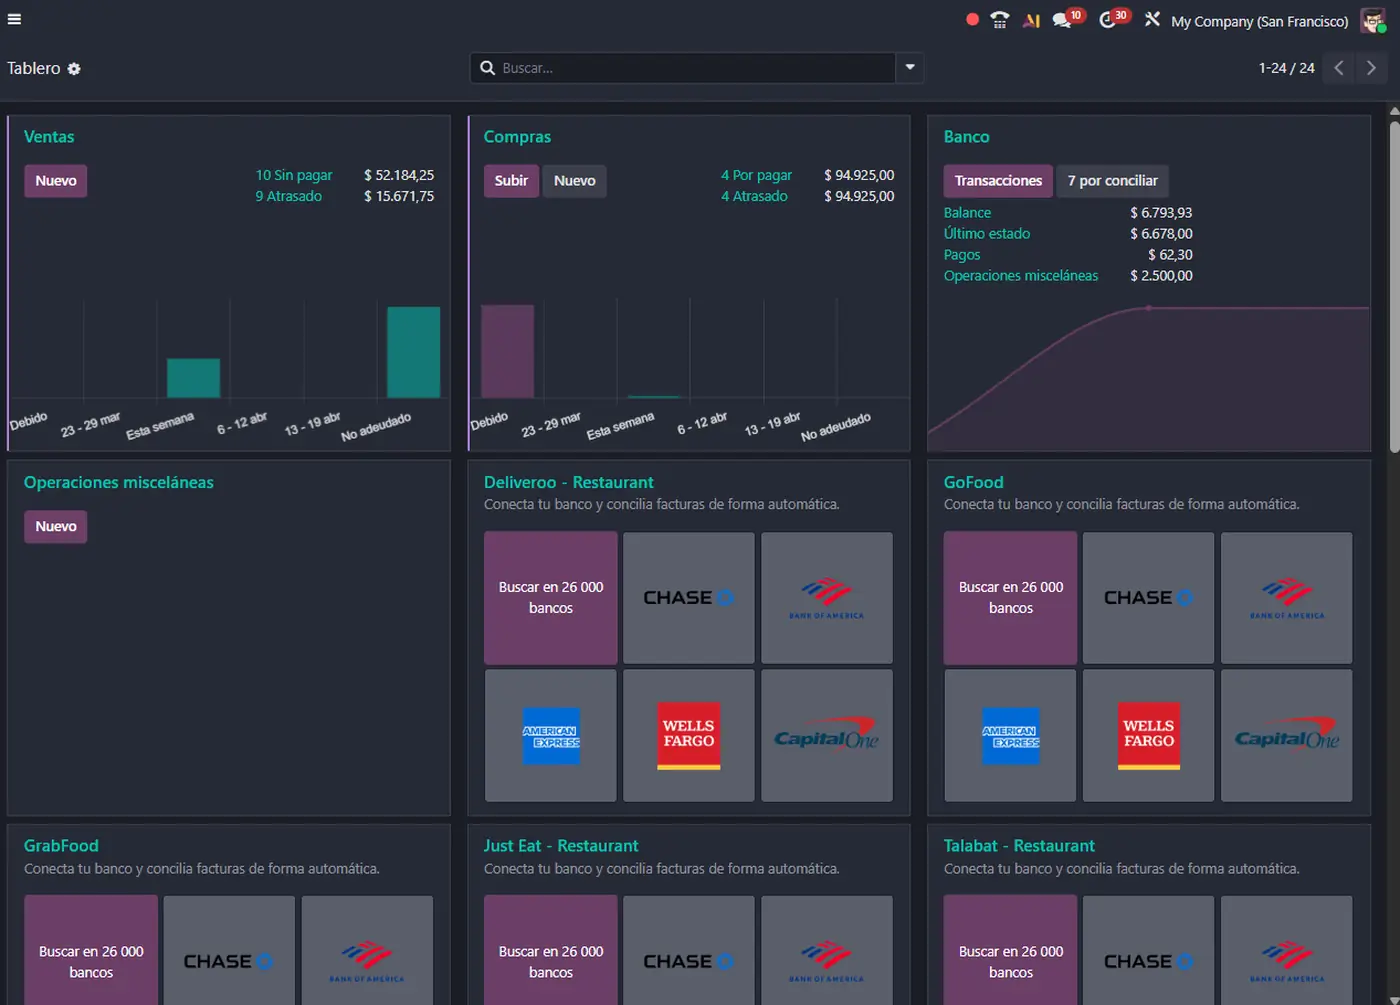The image size is (1400, 1005).
Task: Select Wells Fargo tile under Deliveroo - Restaurant
Action: pyautogui.click(x=689, y=736)
